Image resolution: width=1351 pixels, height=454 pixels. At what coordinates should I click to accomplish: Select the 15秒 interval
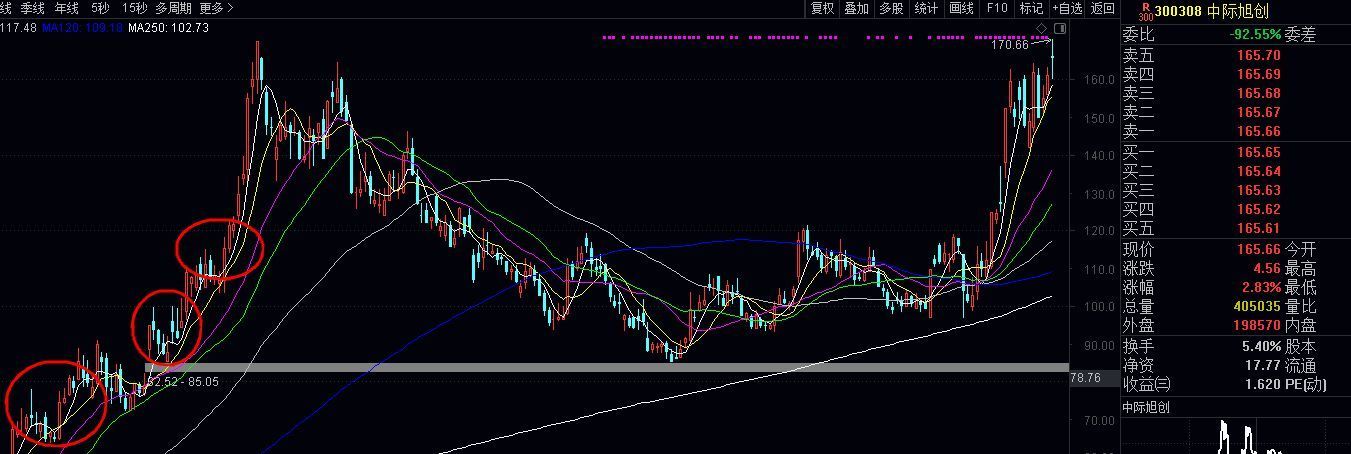[x=134, y=8]
